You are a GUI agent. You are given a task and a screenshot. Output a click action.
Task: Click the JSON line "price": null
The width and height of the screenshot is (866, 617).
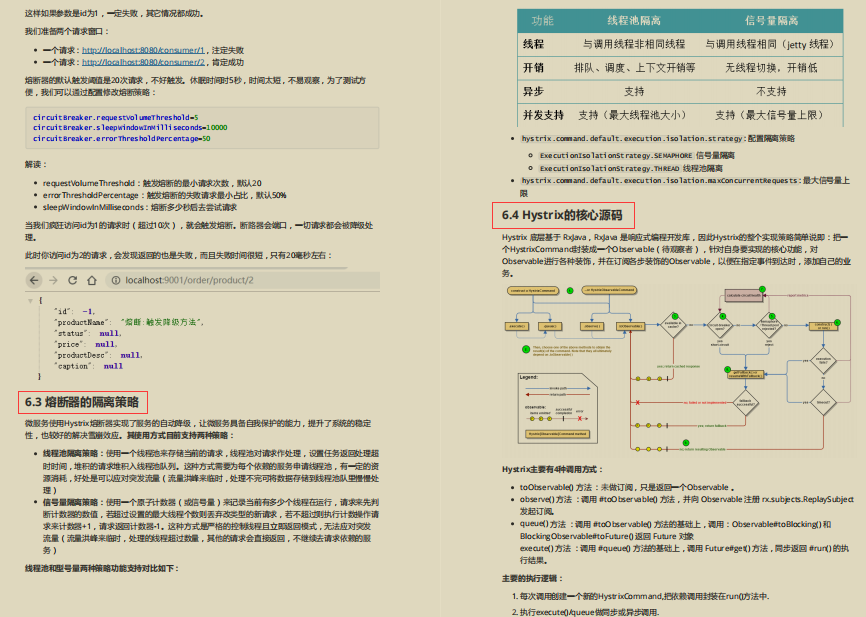[85, 344]
